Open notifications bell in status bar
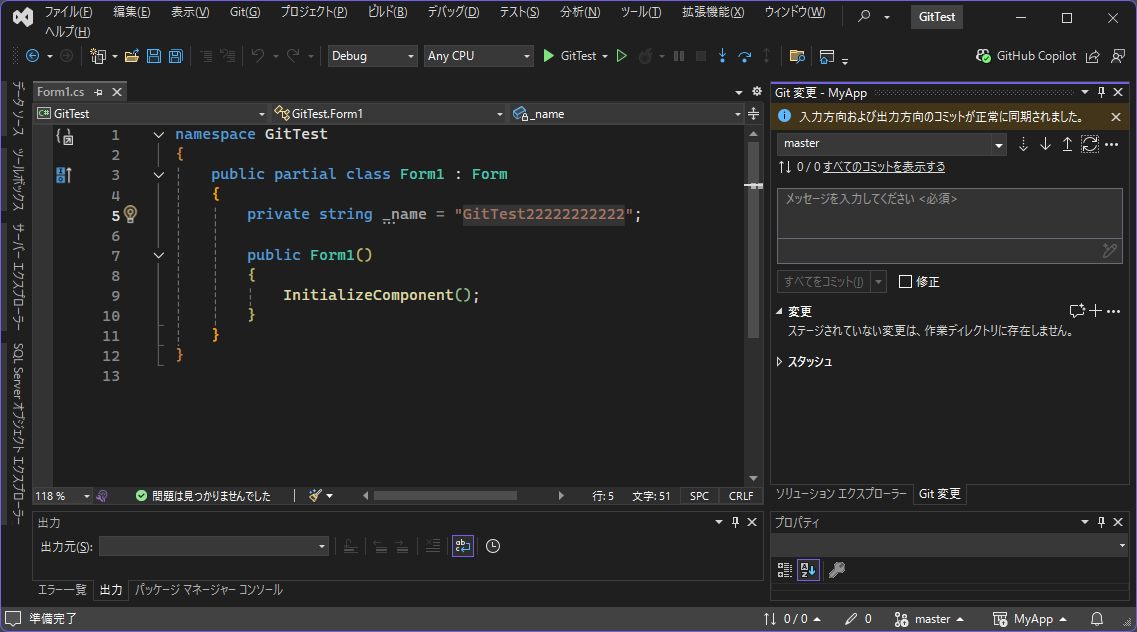The height and width of the screenshot is (632, 1137). tap(1096, 619)
